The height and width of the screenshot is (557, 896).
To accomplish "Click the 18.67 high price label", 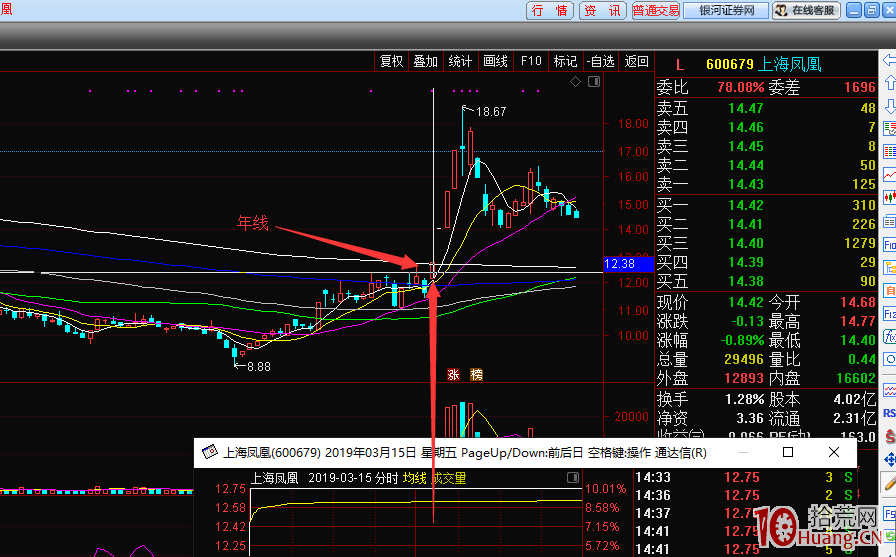I will pos(491,111).
